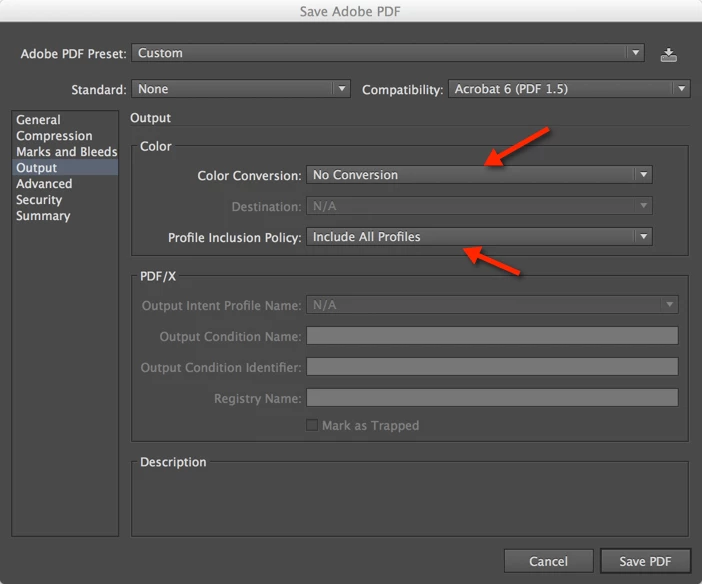This screenshot has height=584, width=702.
Task: Select the Security category
Action: [65, 200]
